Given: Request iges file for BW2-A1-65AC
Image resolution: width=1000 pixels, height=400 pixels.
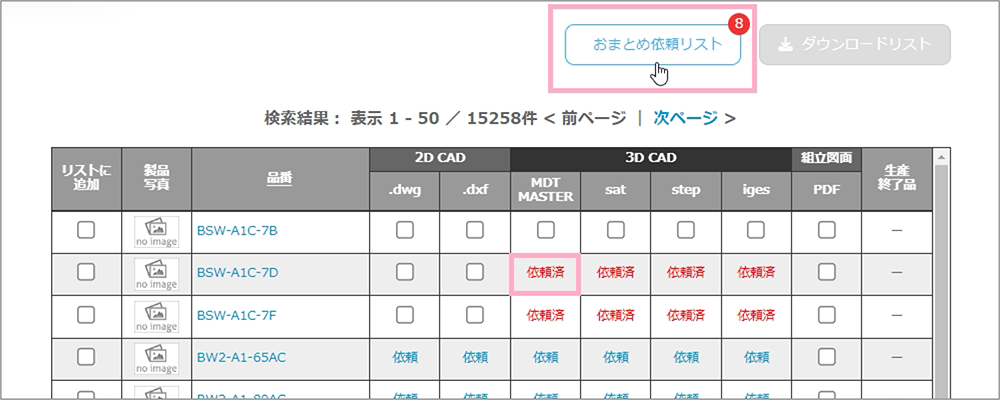Looking at the screenshot, I should 756,357.
